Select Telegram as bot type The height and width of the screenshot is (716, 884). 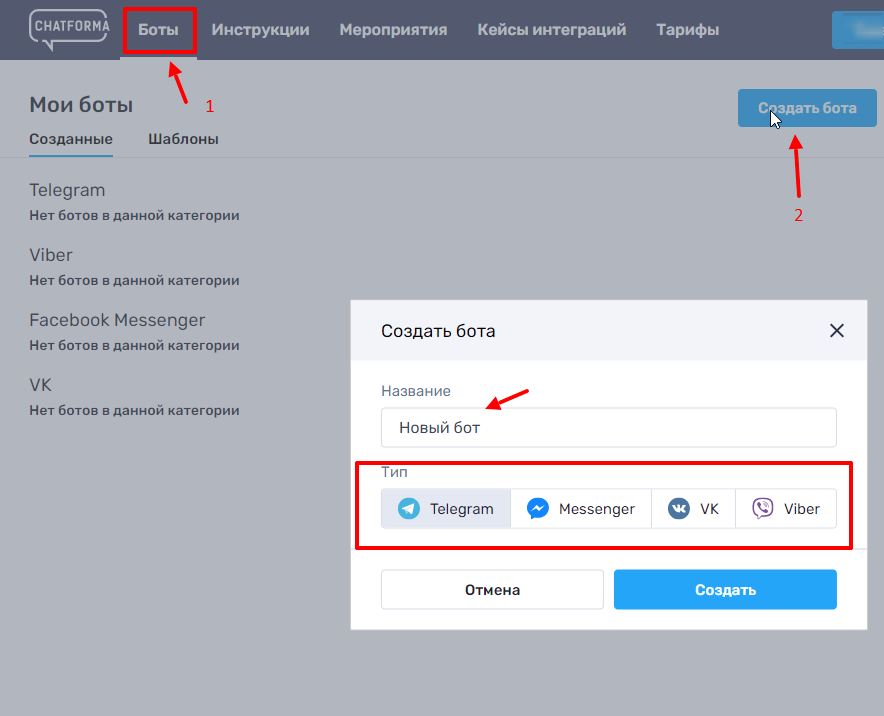(x=446, y=509)
